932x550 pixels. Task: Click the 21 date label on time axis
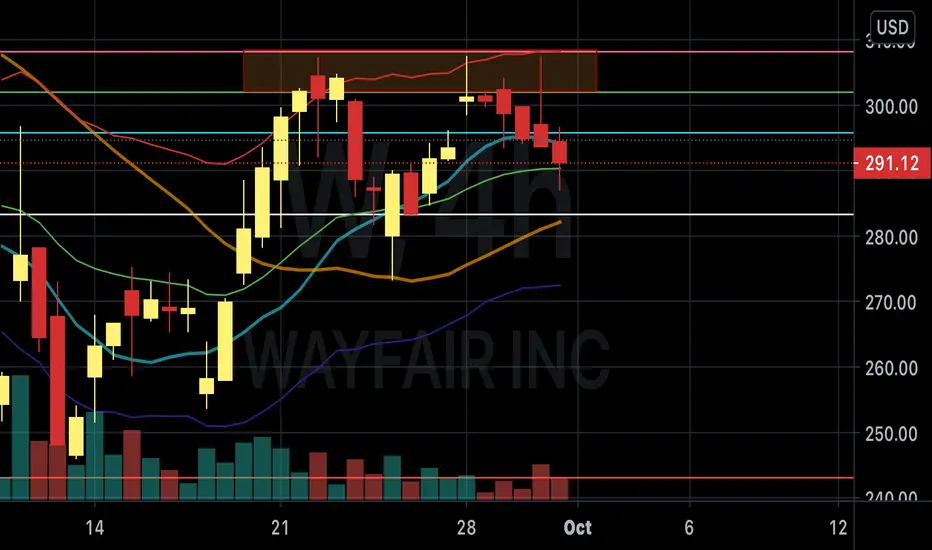pyautogui.click(x=280, y=527)
